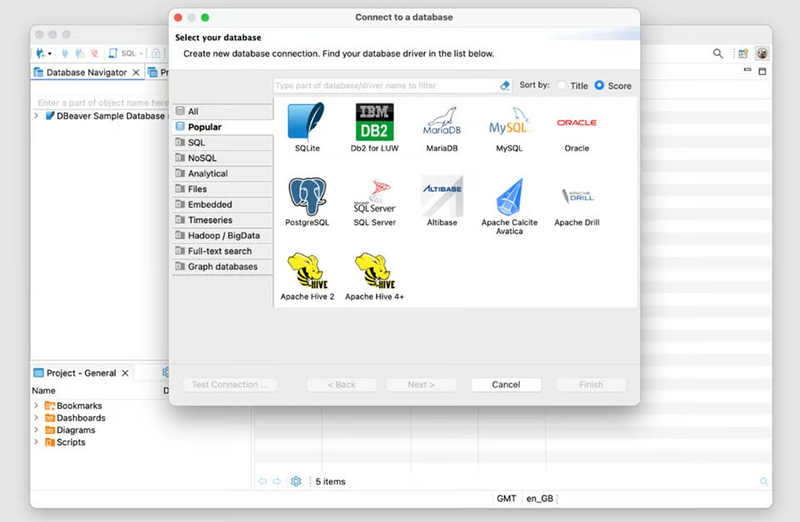Choose the IBM Db2 for LUW driver
800x522 pixels.
click(374, 122)
